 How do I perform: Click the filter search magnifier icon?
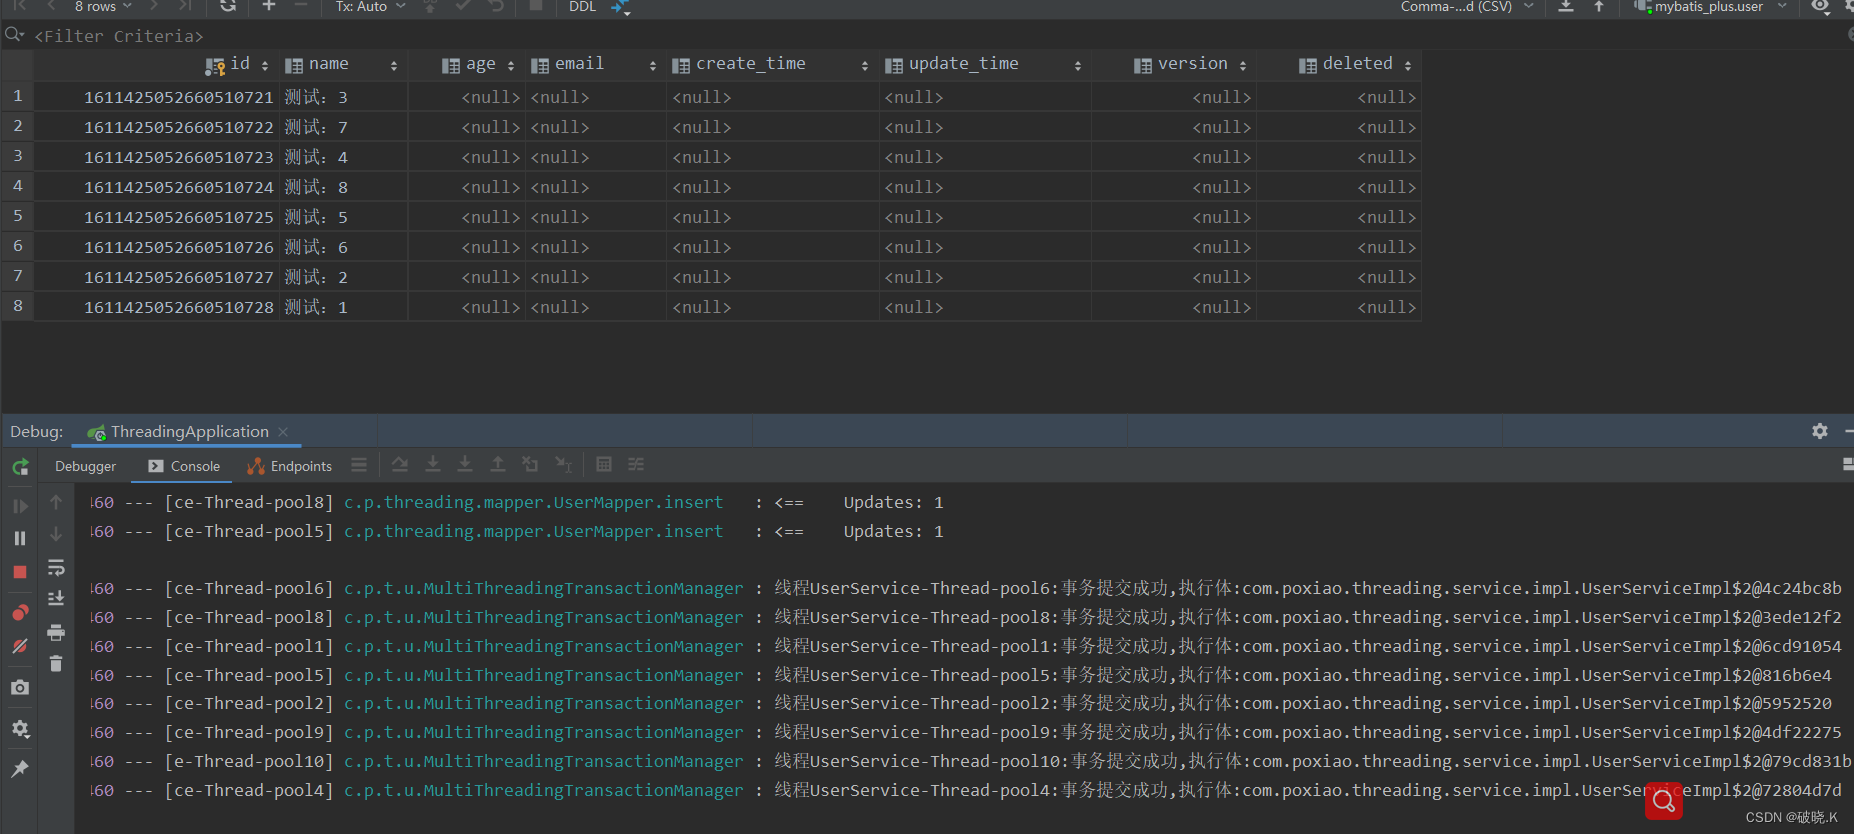pos(14,35)
